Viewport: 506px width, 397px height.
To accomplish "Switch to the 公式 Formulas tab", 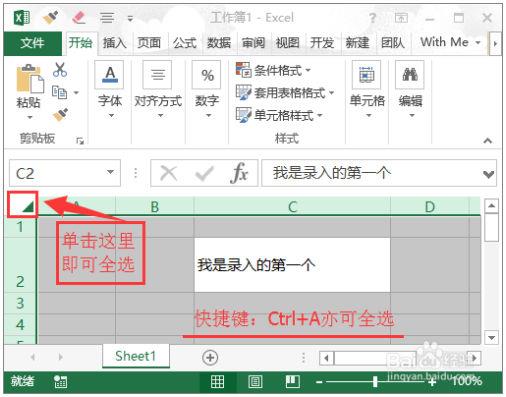I will point(184,43).
